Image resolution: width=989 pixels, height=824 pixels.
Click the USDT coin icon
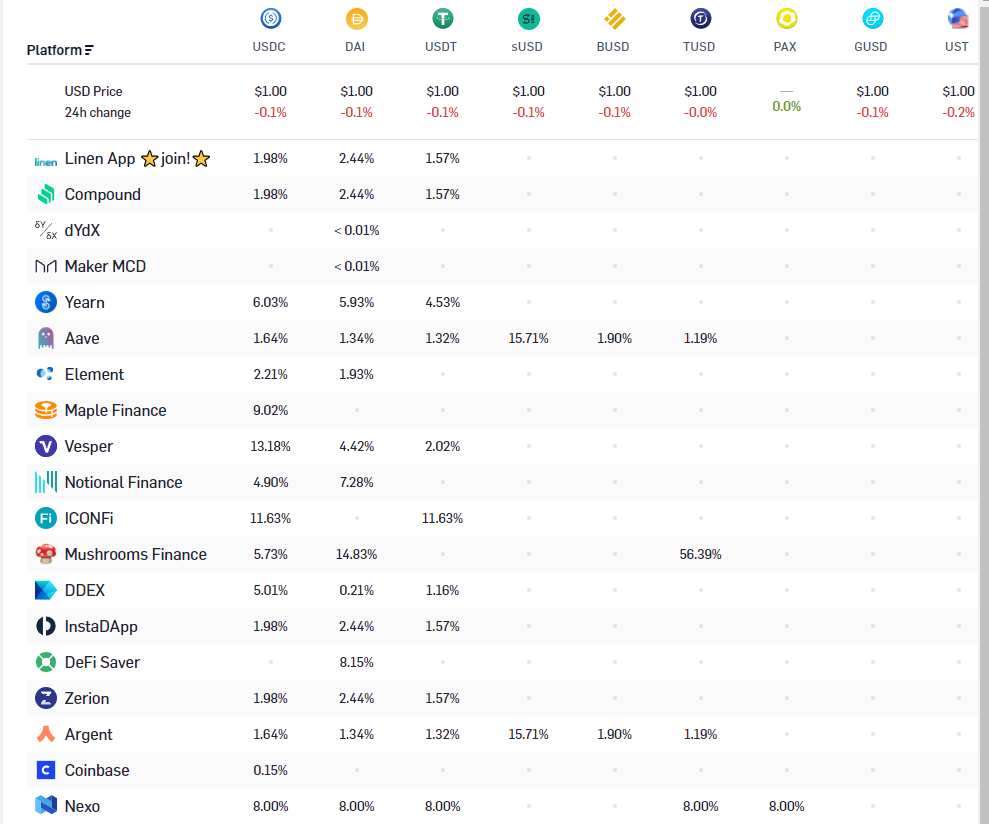(442, 18)
